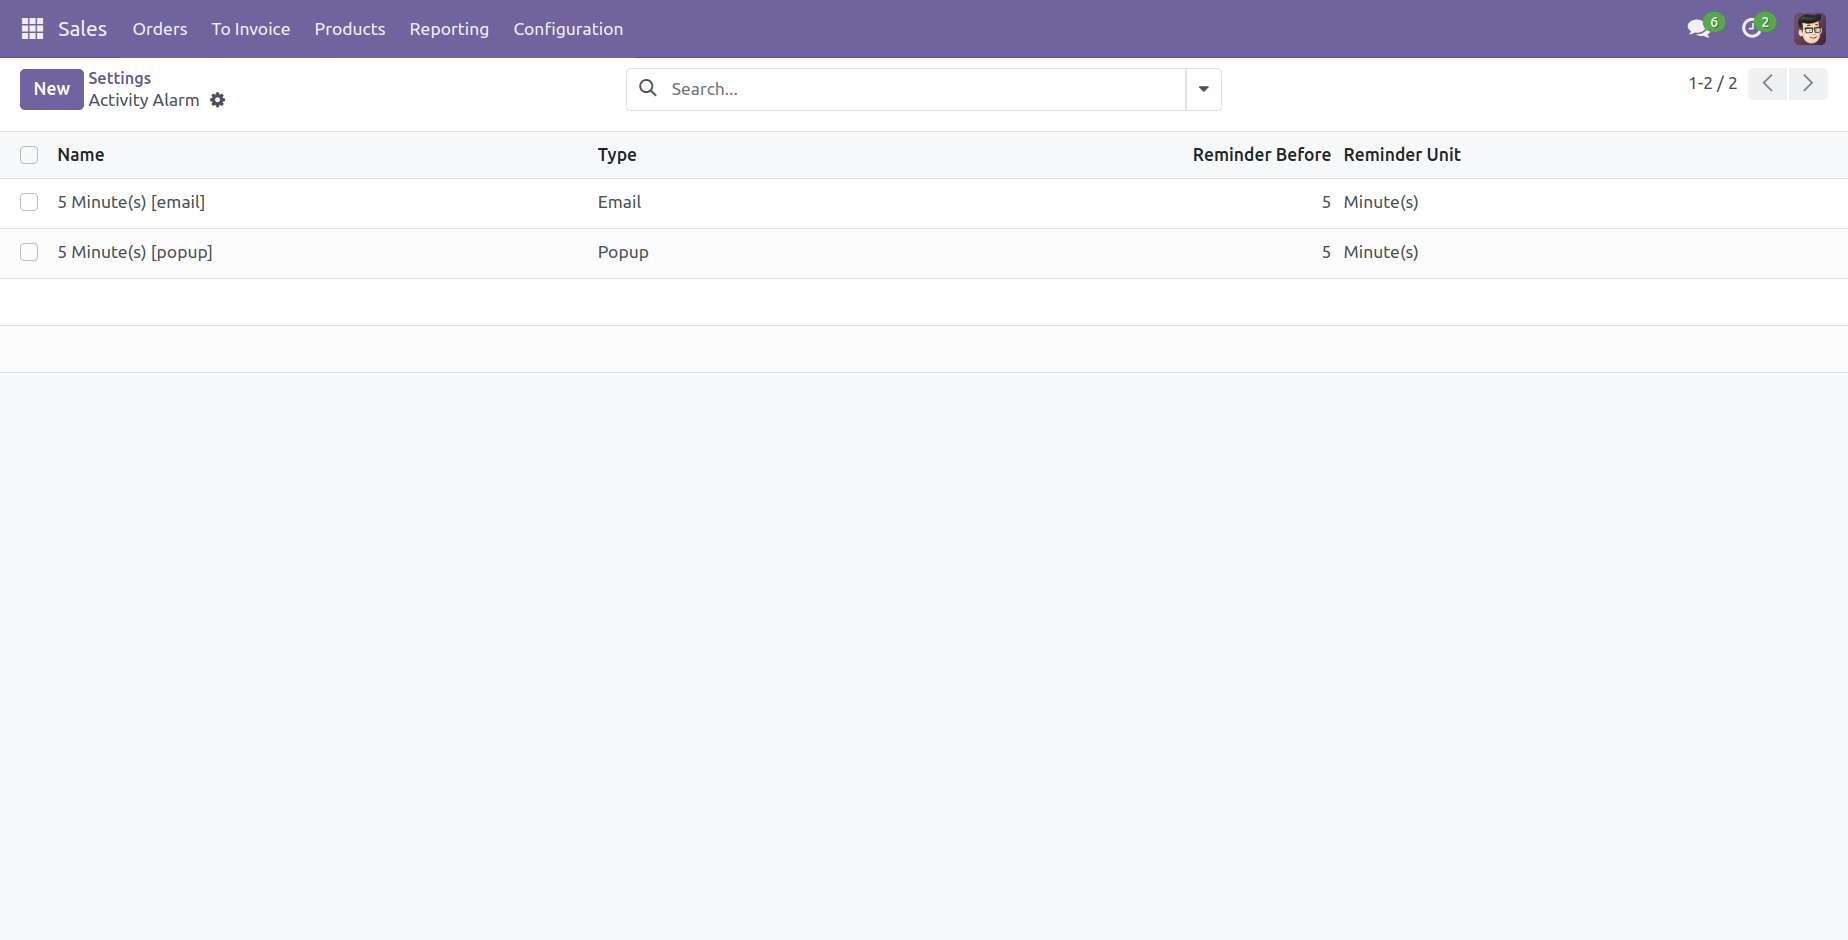Open the '5 Minute(s) [email]' record
Screen dimensions: 1848x940
pos(131,202)
